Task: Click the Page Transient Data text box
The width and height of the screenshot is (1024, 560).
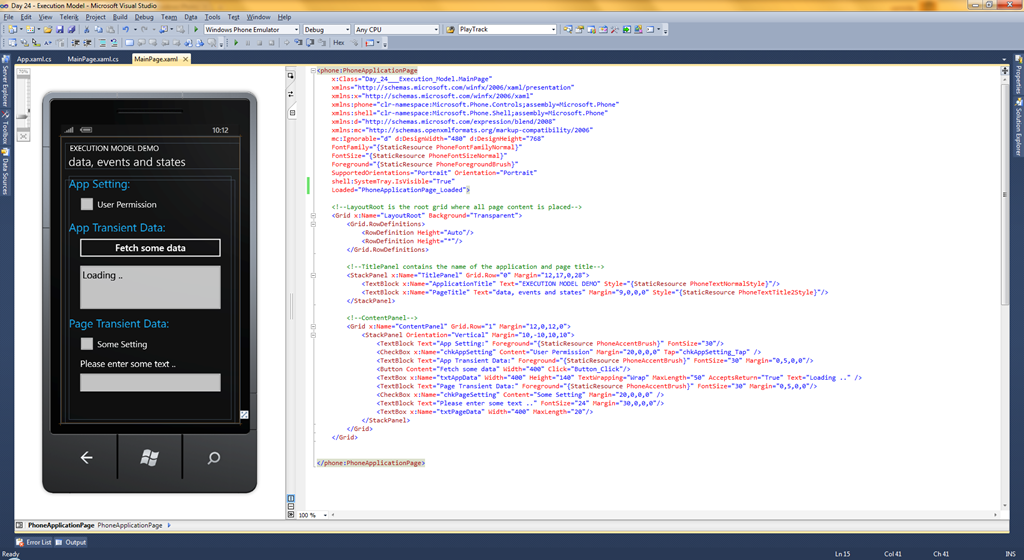Action: (x=150, y=383)
